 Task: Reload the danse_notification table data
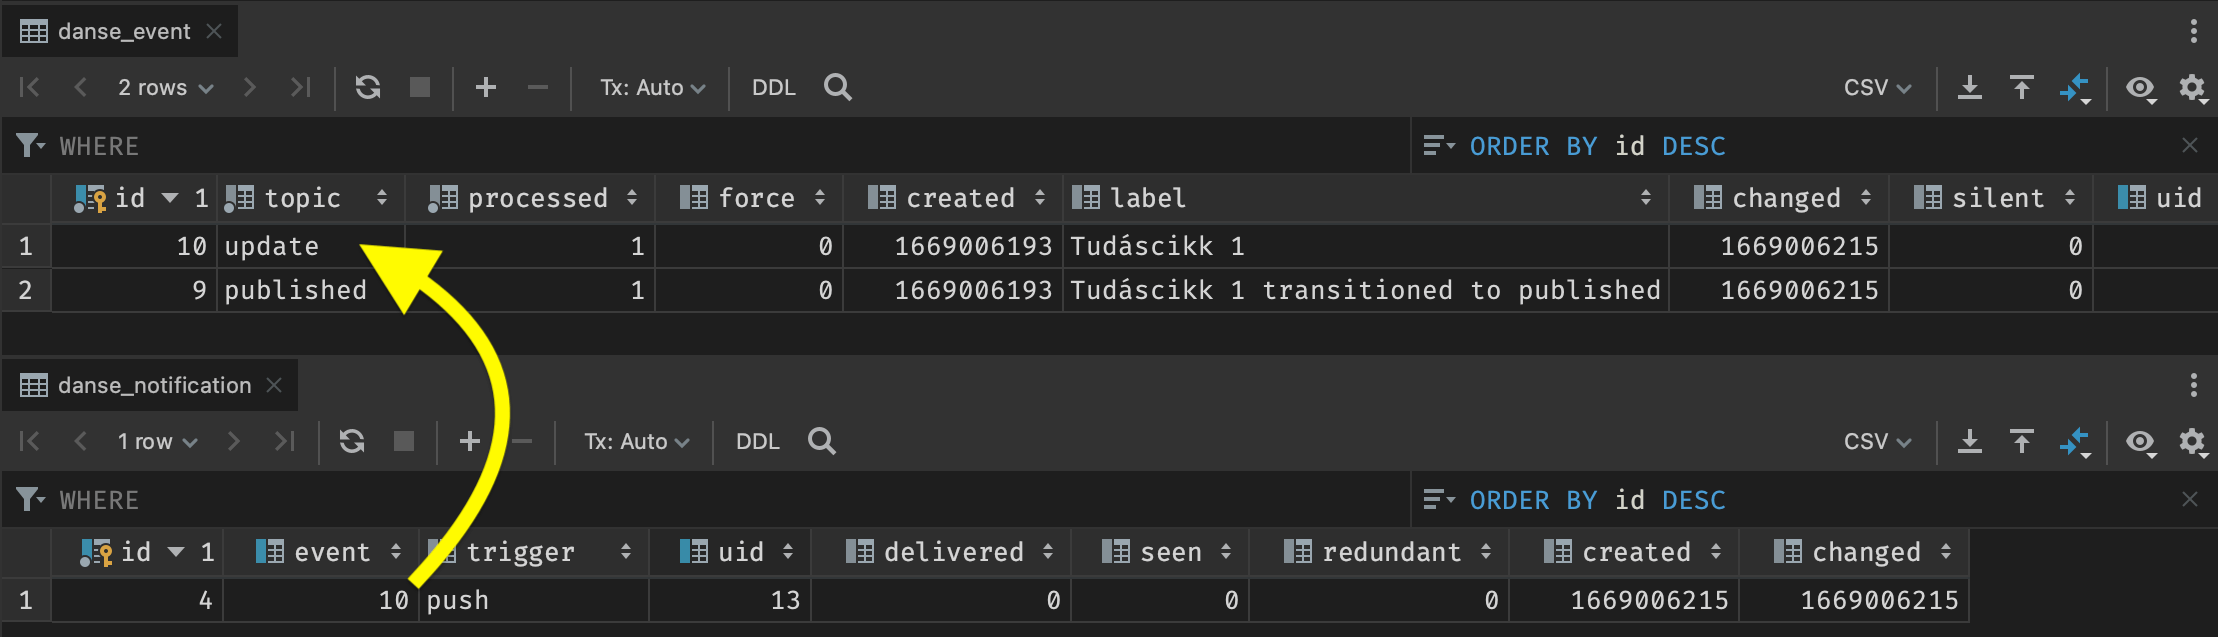point(352,442)
